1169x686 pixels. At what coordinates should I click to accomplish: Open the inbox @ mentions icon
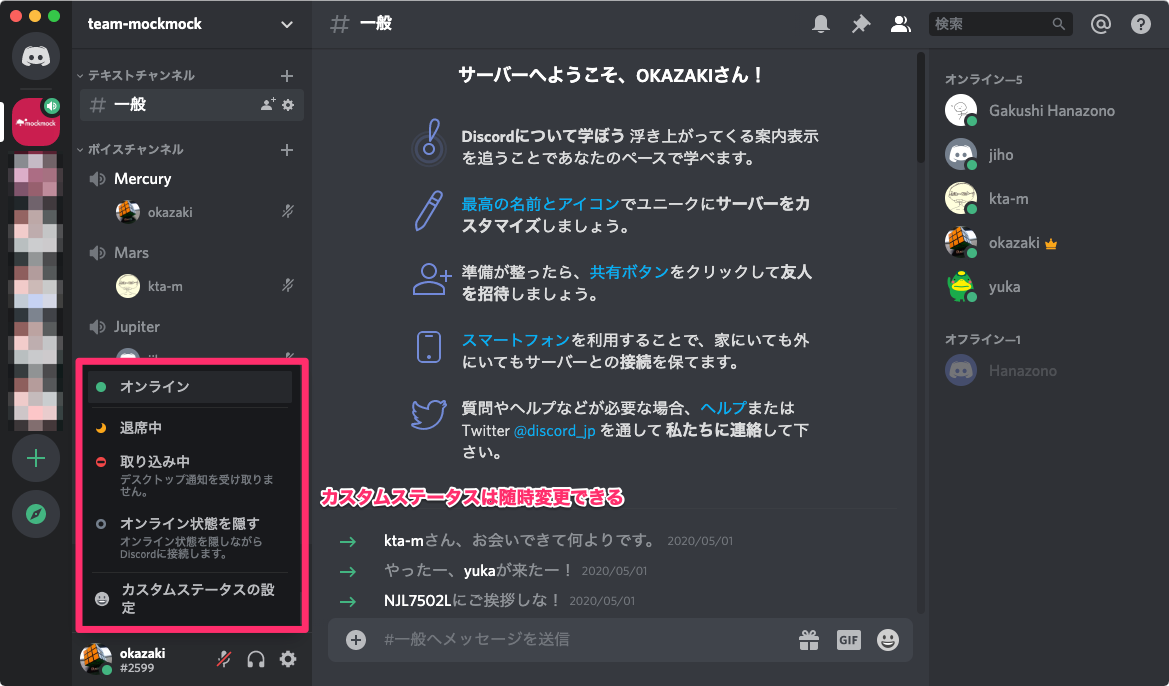pos(1101,23)
